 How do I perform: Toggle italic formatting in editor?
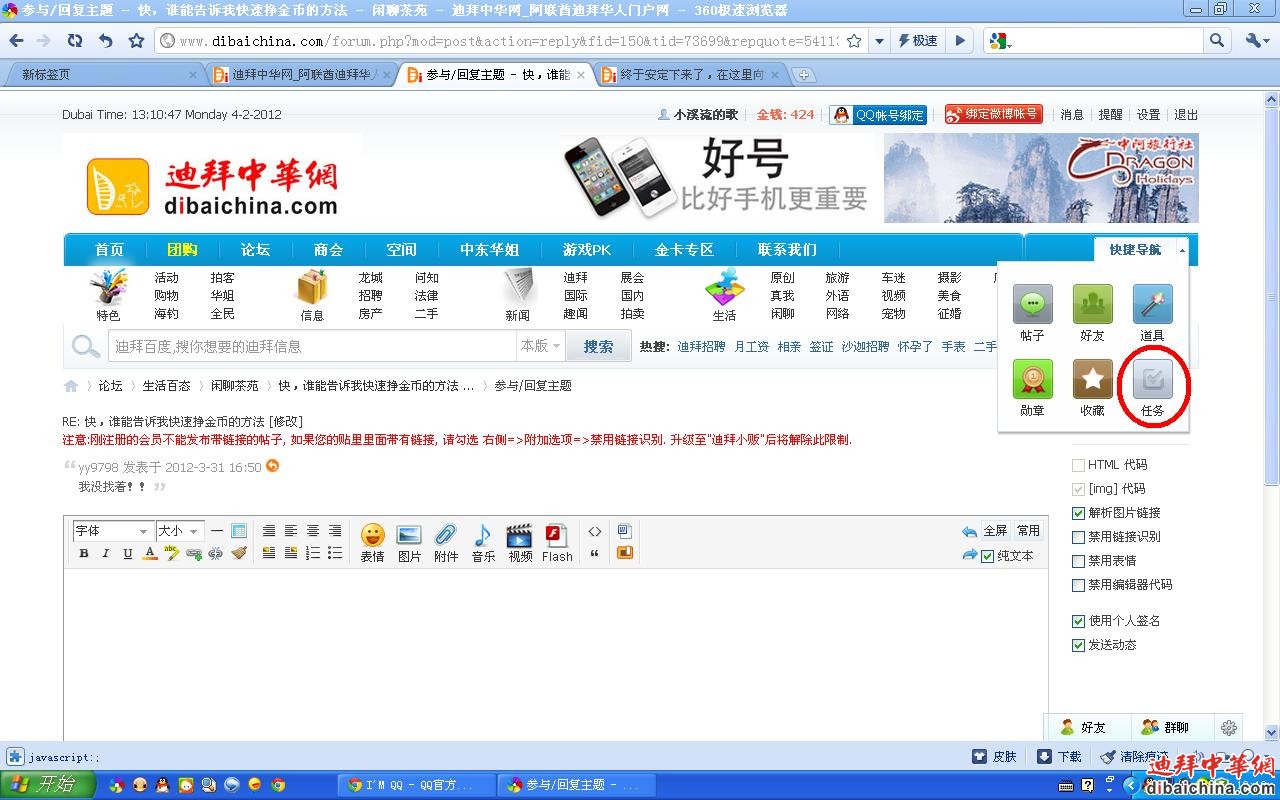(106, 553)
